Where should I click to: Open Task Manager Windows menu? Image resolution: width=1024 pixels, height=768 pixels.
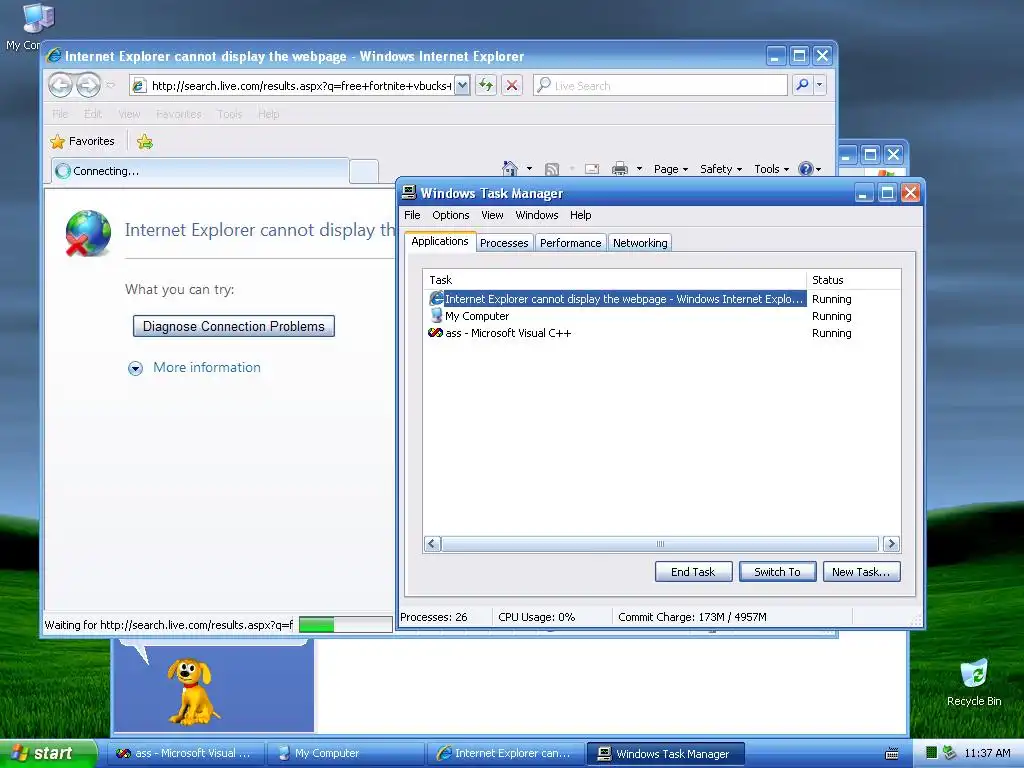coord(537,215)
